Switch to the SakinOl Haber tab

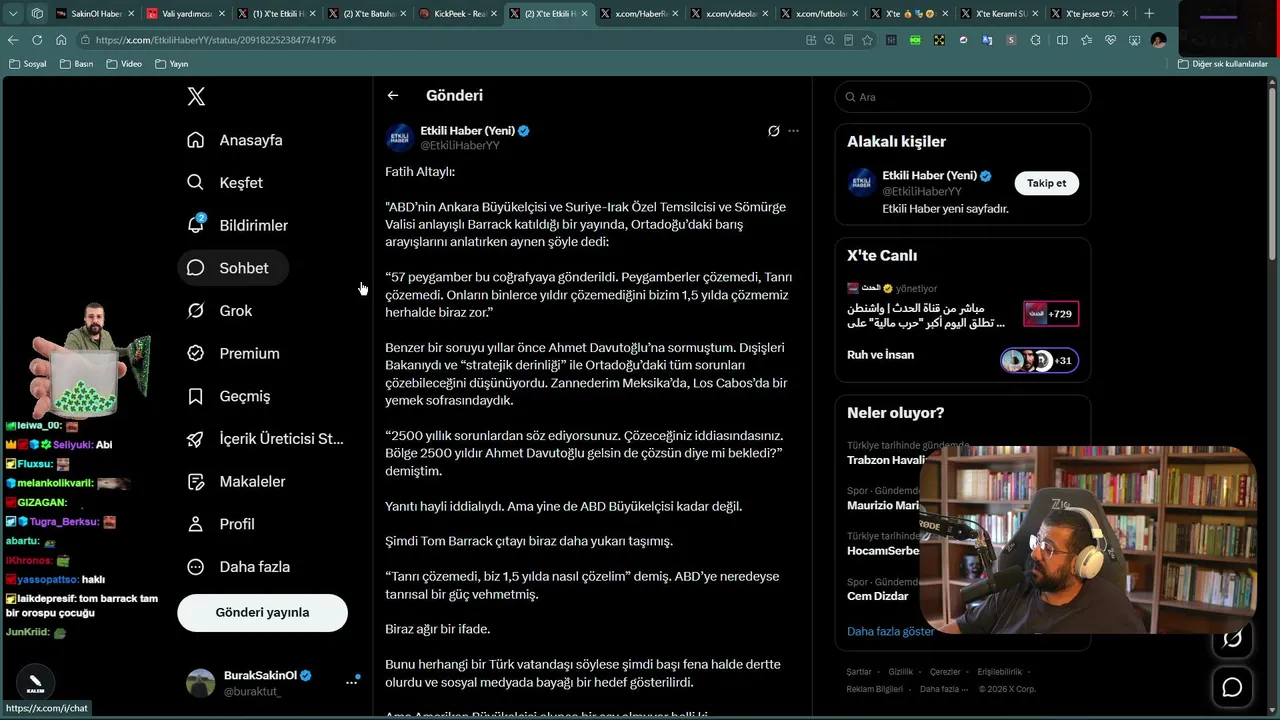96,14
